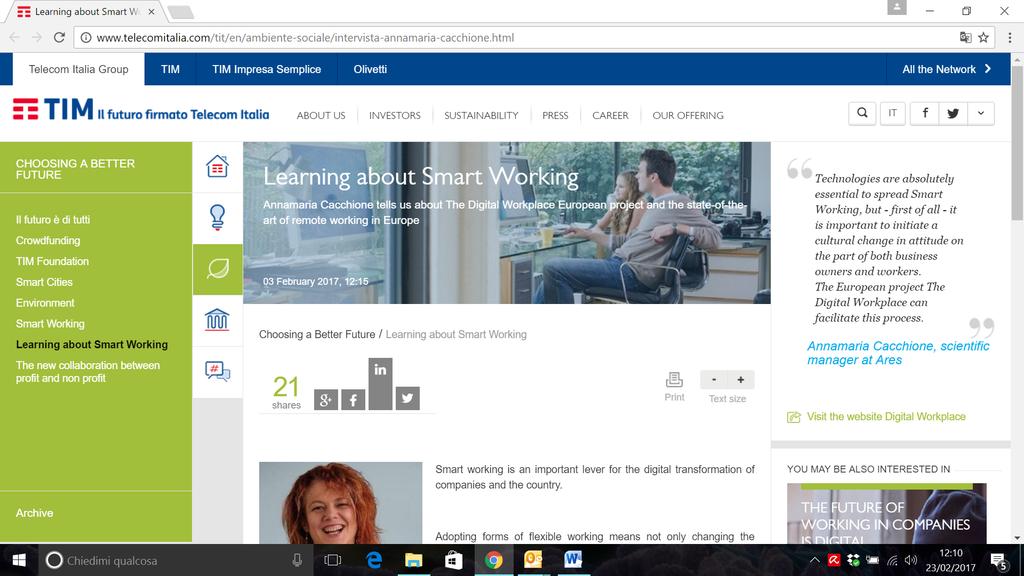Viewport: 1024px width, 576px height.
Task: Select the lightbulb innovation icon
Action: 217,217
